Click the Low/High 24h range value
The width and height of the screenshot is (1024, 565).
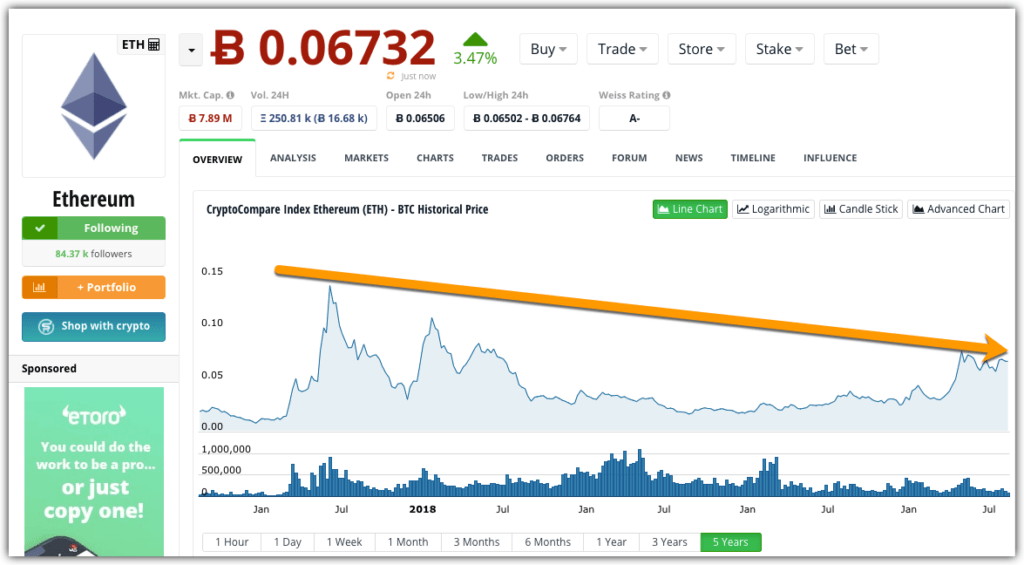(x=526, y=118)
